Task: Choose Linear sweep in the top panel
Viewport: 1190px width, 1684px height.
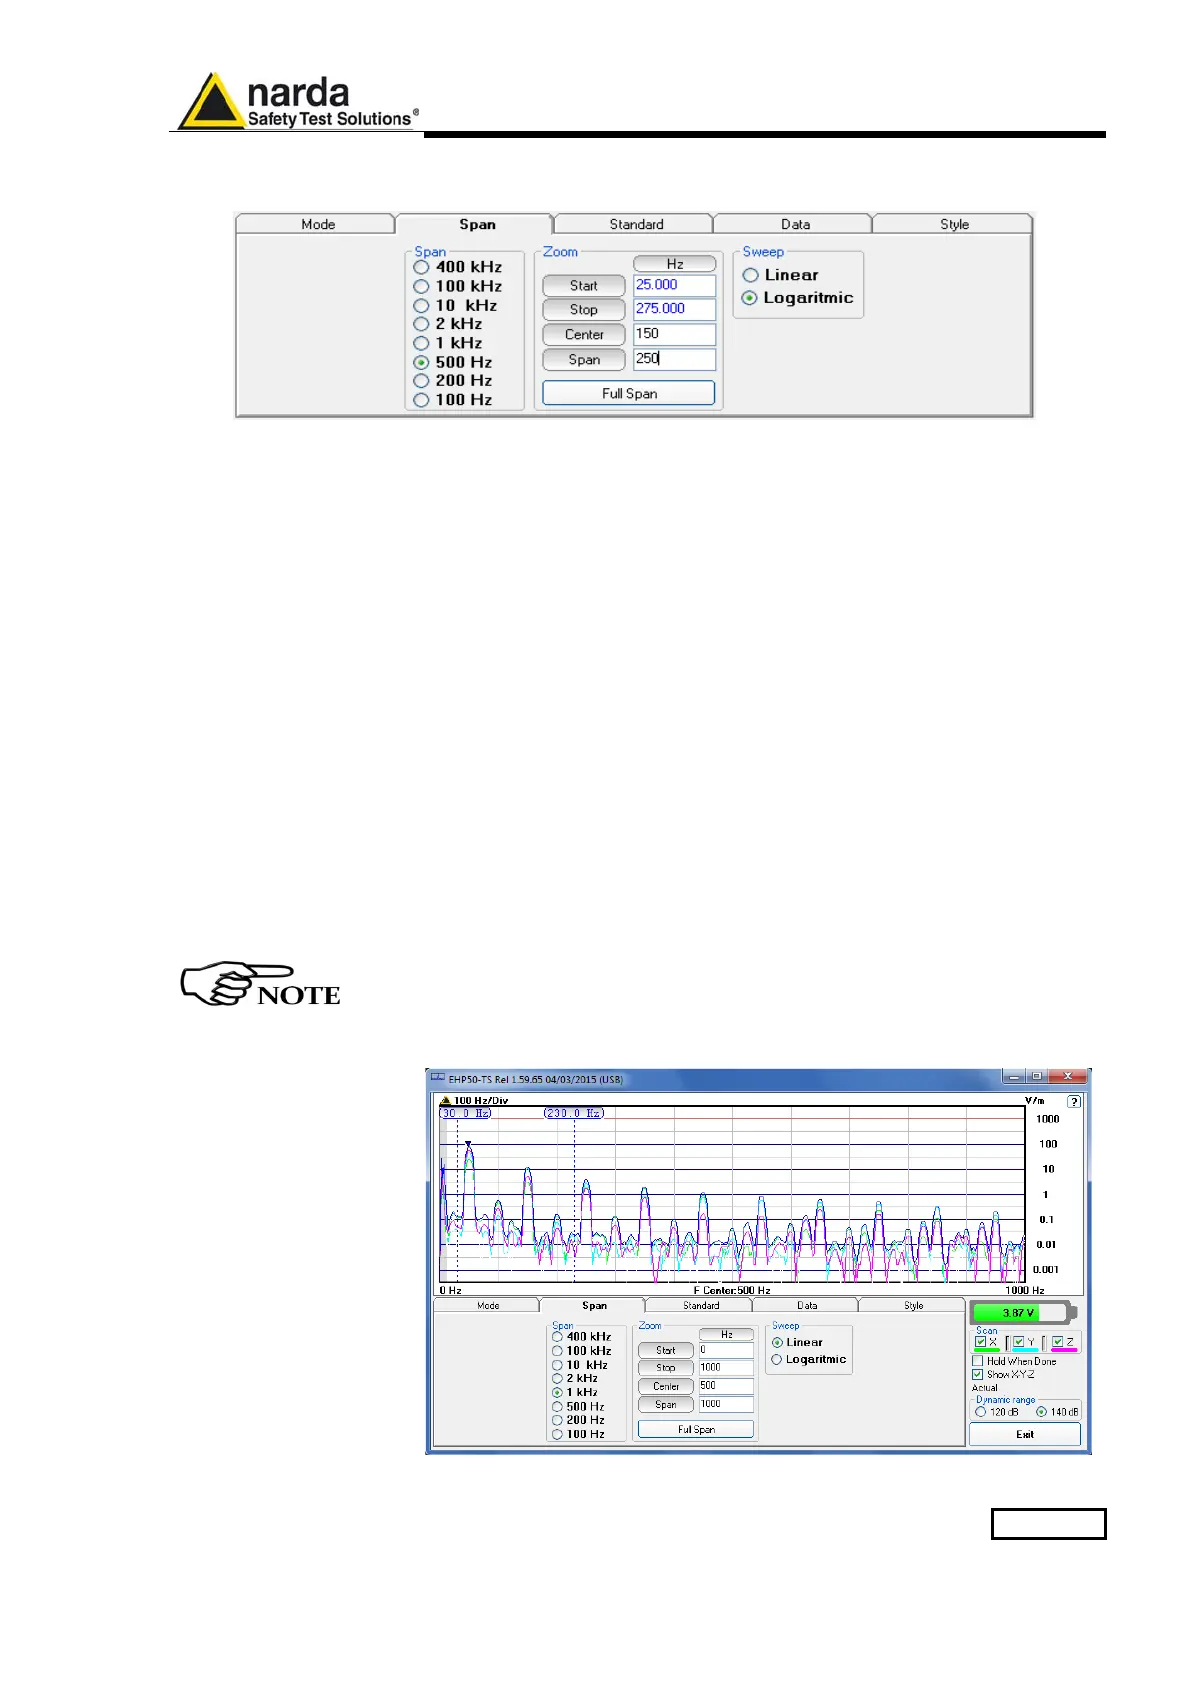Action: coord(780,275)
